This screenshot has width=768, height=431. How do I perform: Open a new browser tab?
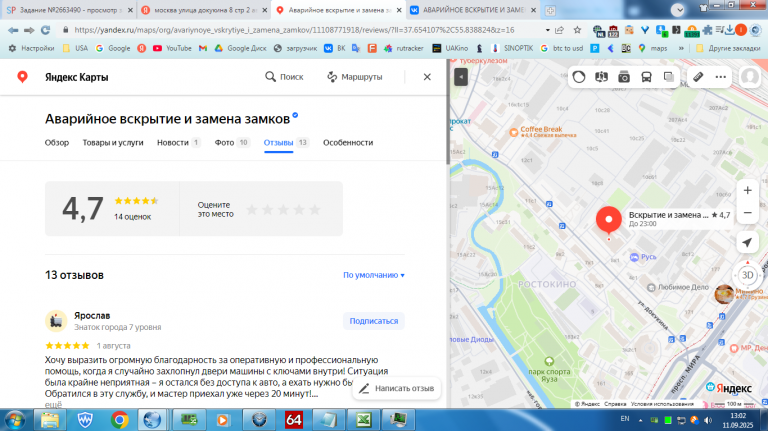click(550, 10)
